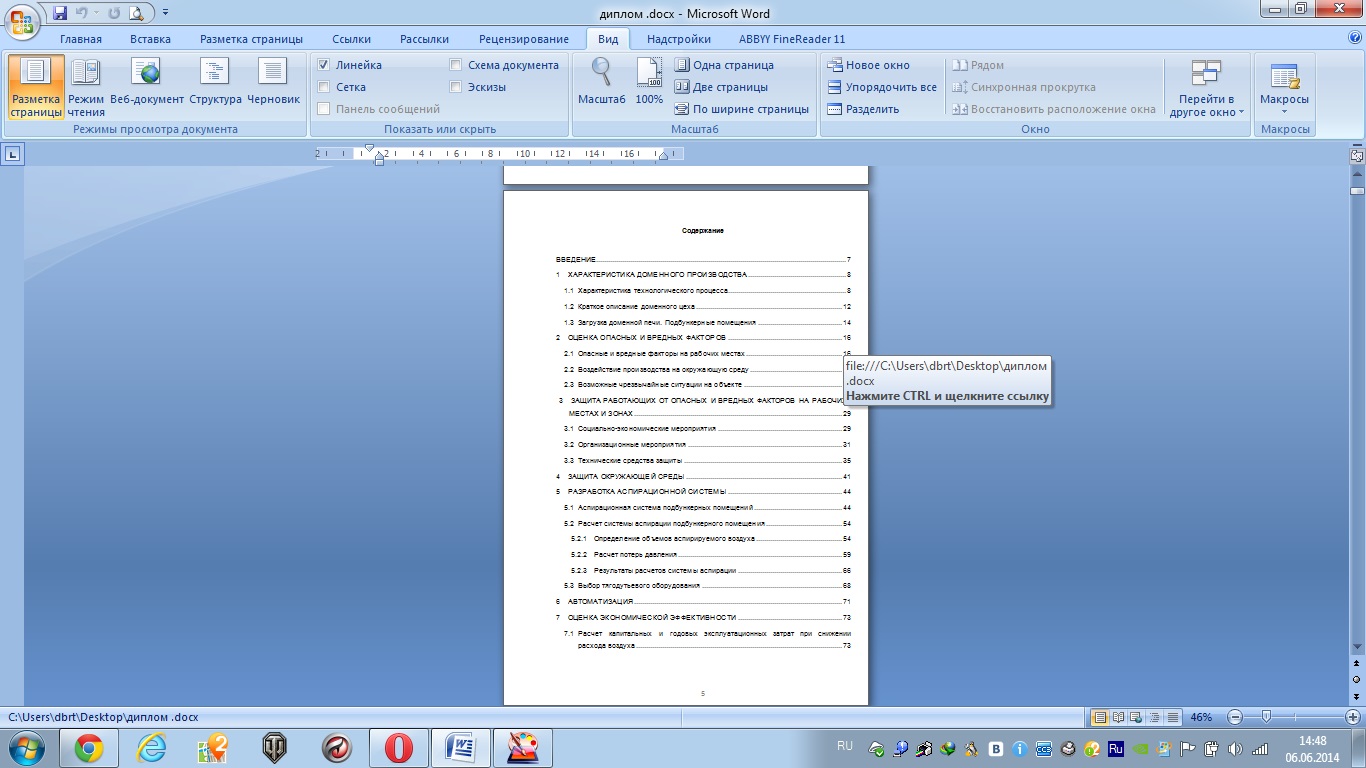Go to 1.2 Краткое описание доменного цеха
1366x768 pixels.
pyautogui.click(x=707, y=306)
